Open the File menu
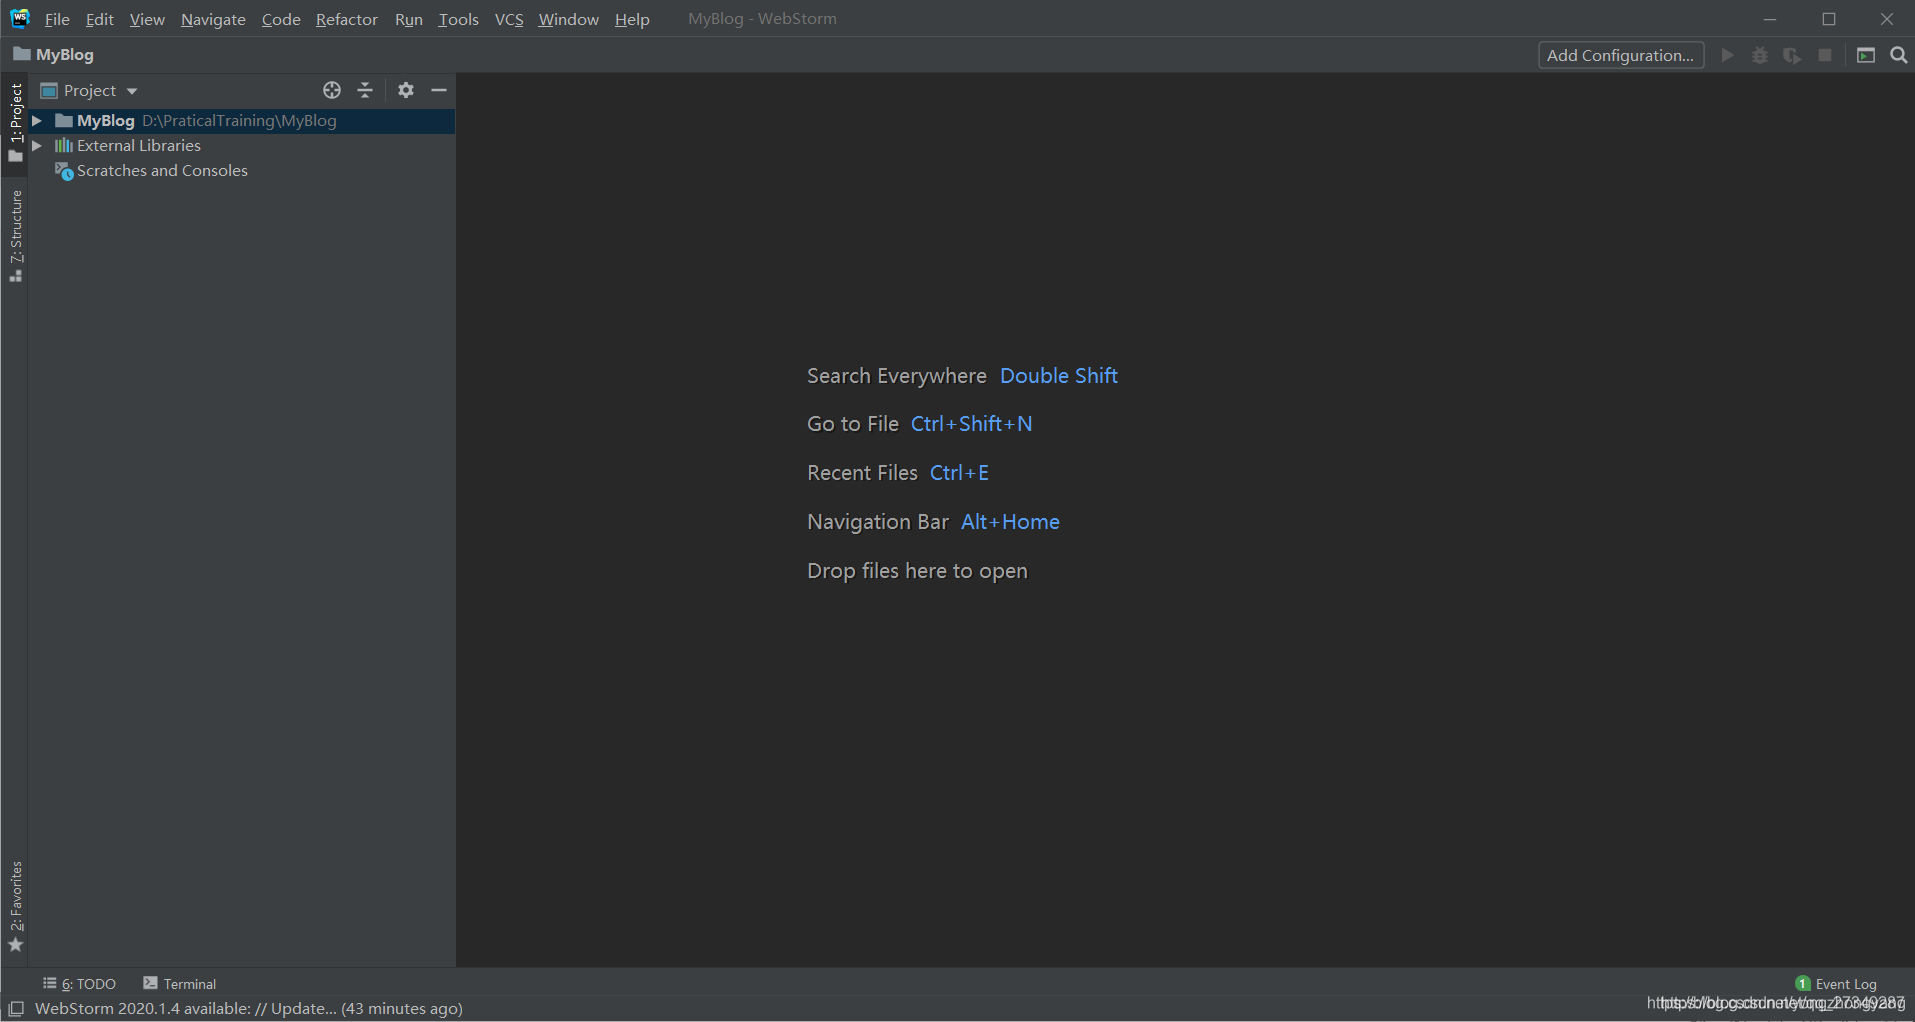The height and width of the screenshot is (1022, 1915). (57, 19)
